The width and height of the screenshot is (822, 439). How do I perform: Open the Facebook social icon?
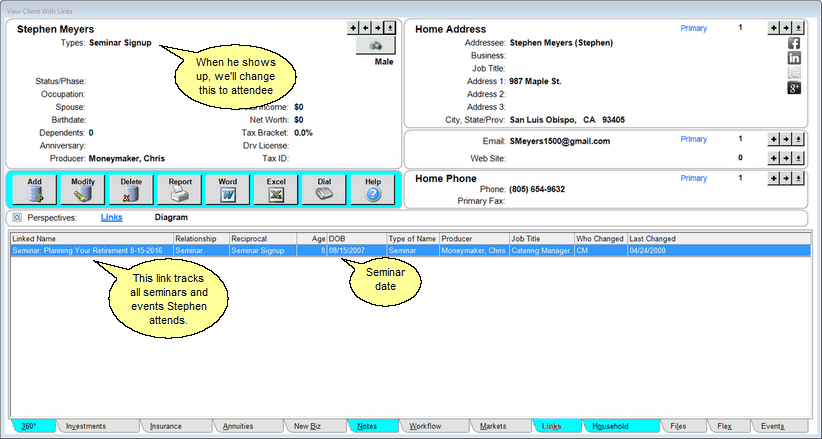[x=794, y=44]
